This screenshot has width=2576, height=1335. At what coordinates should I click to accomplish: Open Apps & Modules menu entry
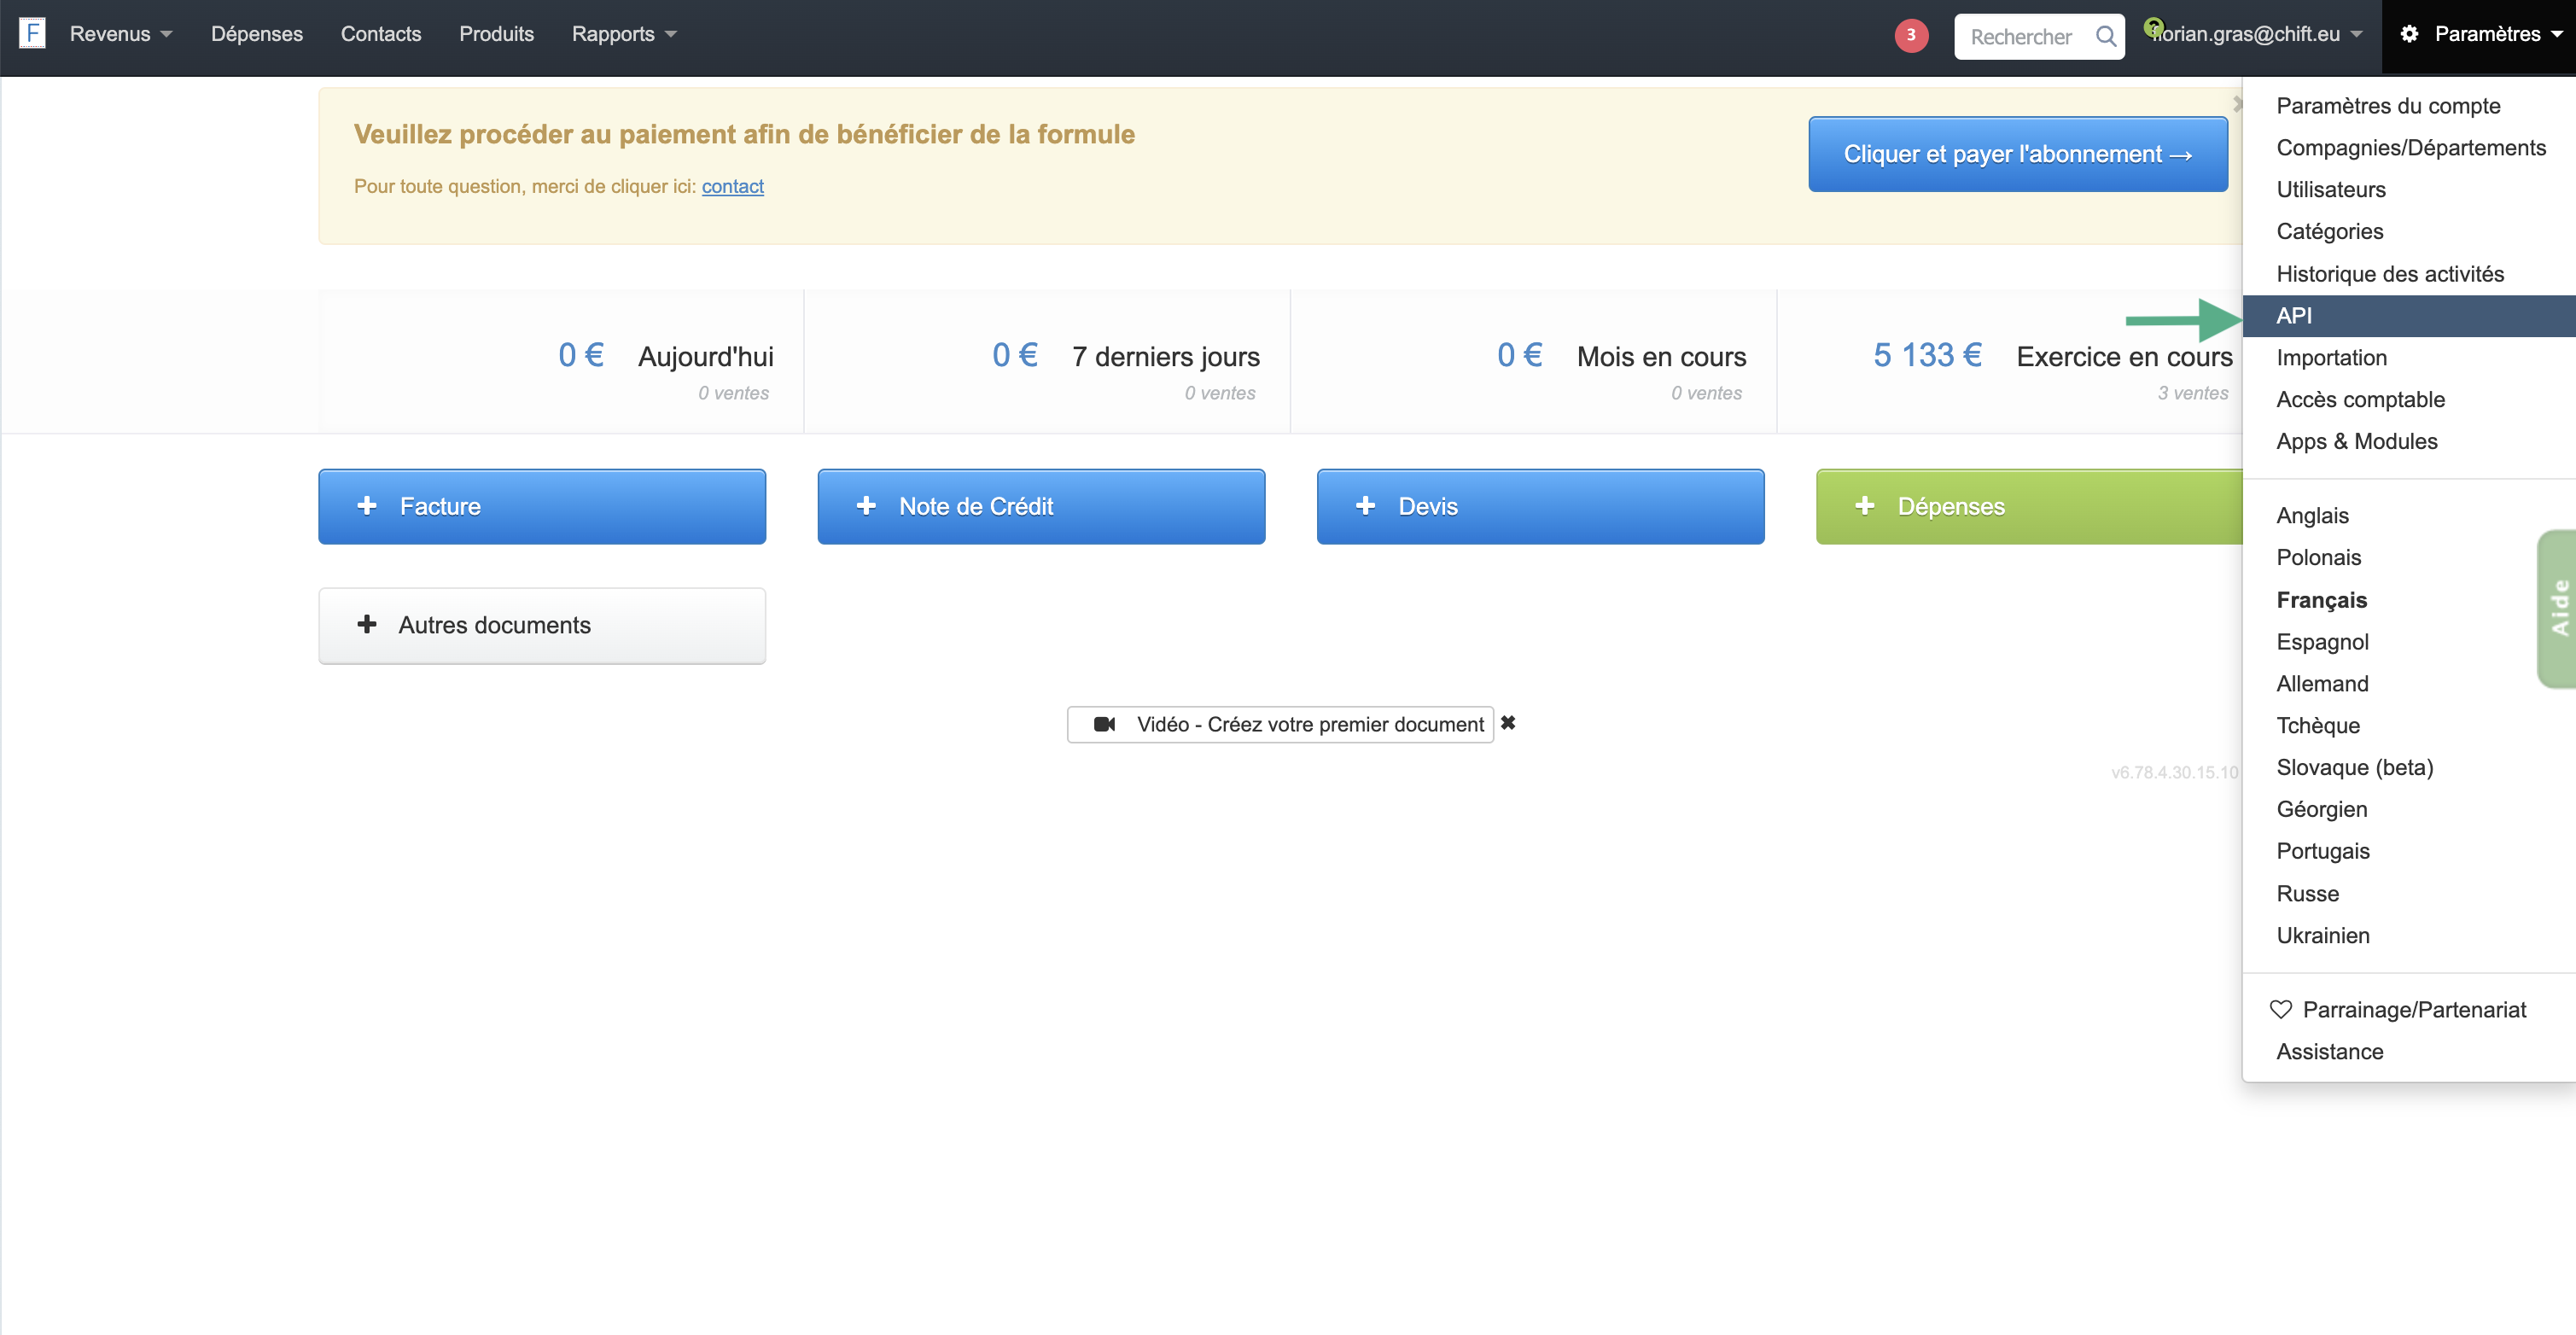pyautogui.click(x=2356, y=441)
